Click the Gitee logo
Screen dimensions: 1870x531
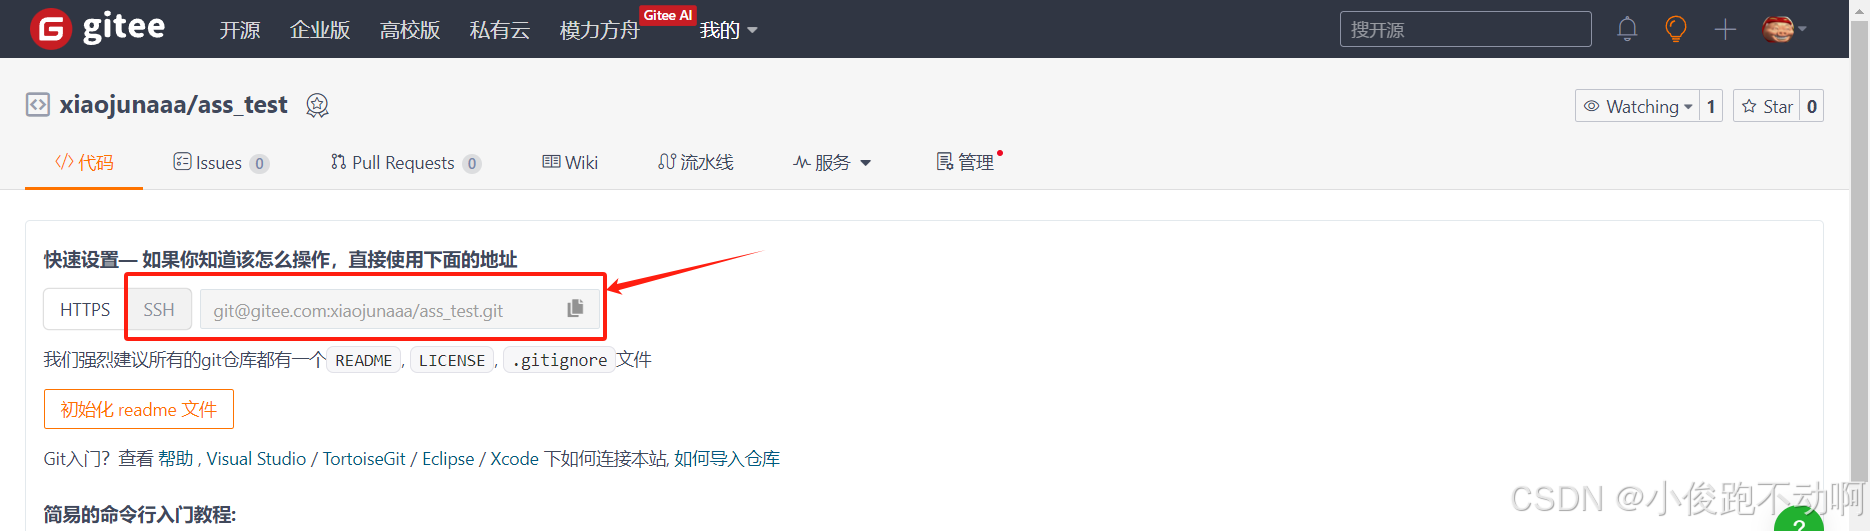[x=98, y=28]
